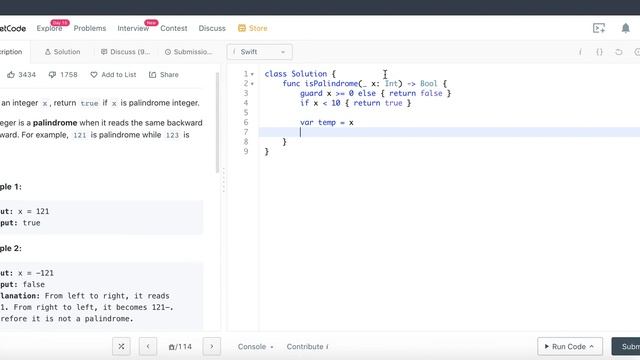Screen dimensions: 640x360
Task: Click the thumbs-down dislike icon
Action: 52,75
